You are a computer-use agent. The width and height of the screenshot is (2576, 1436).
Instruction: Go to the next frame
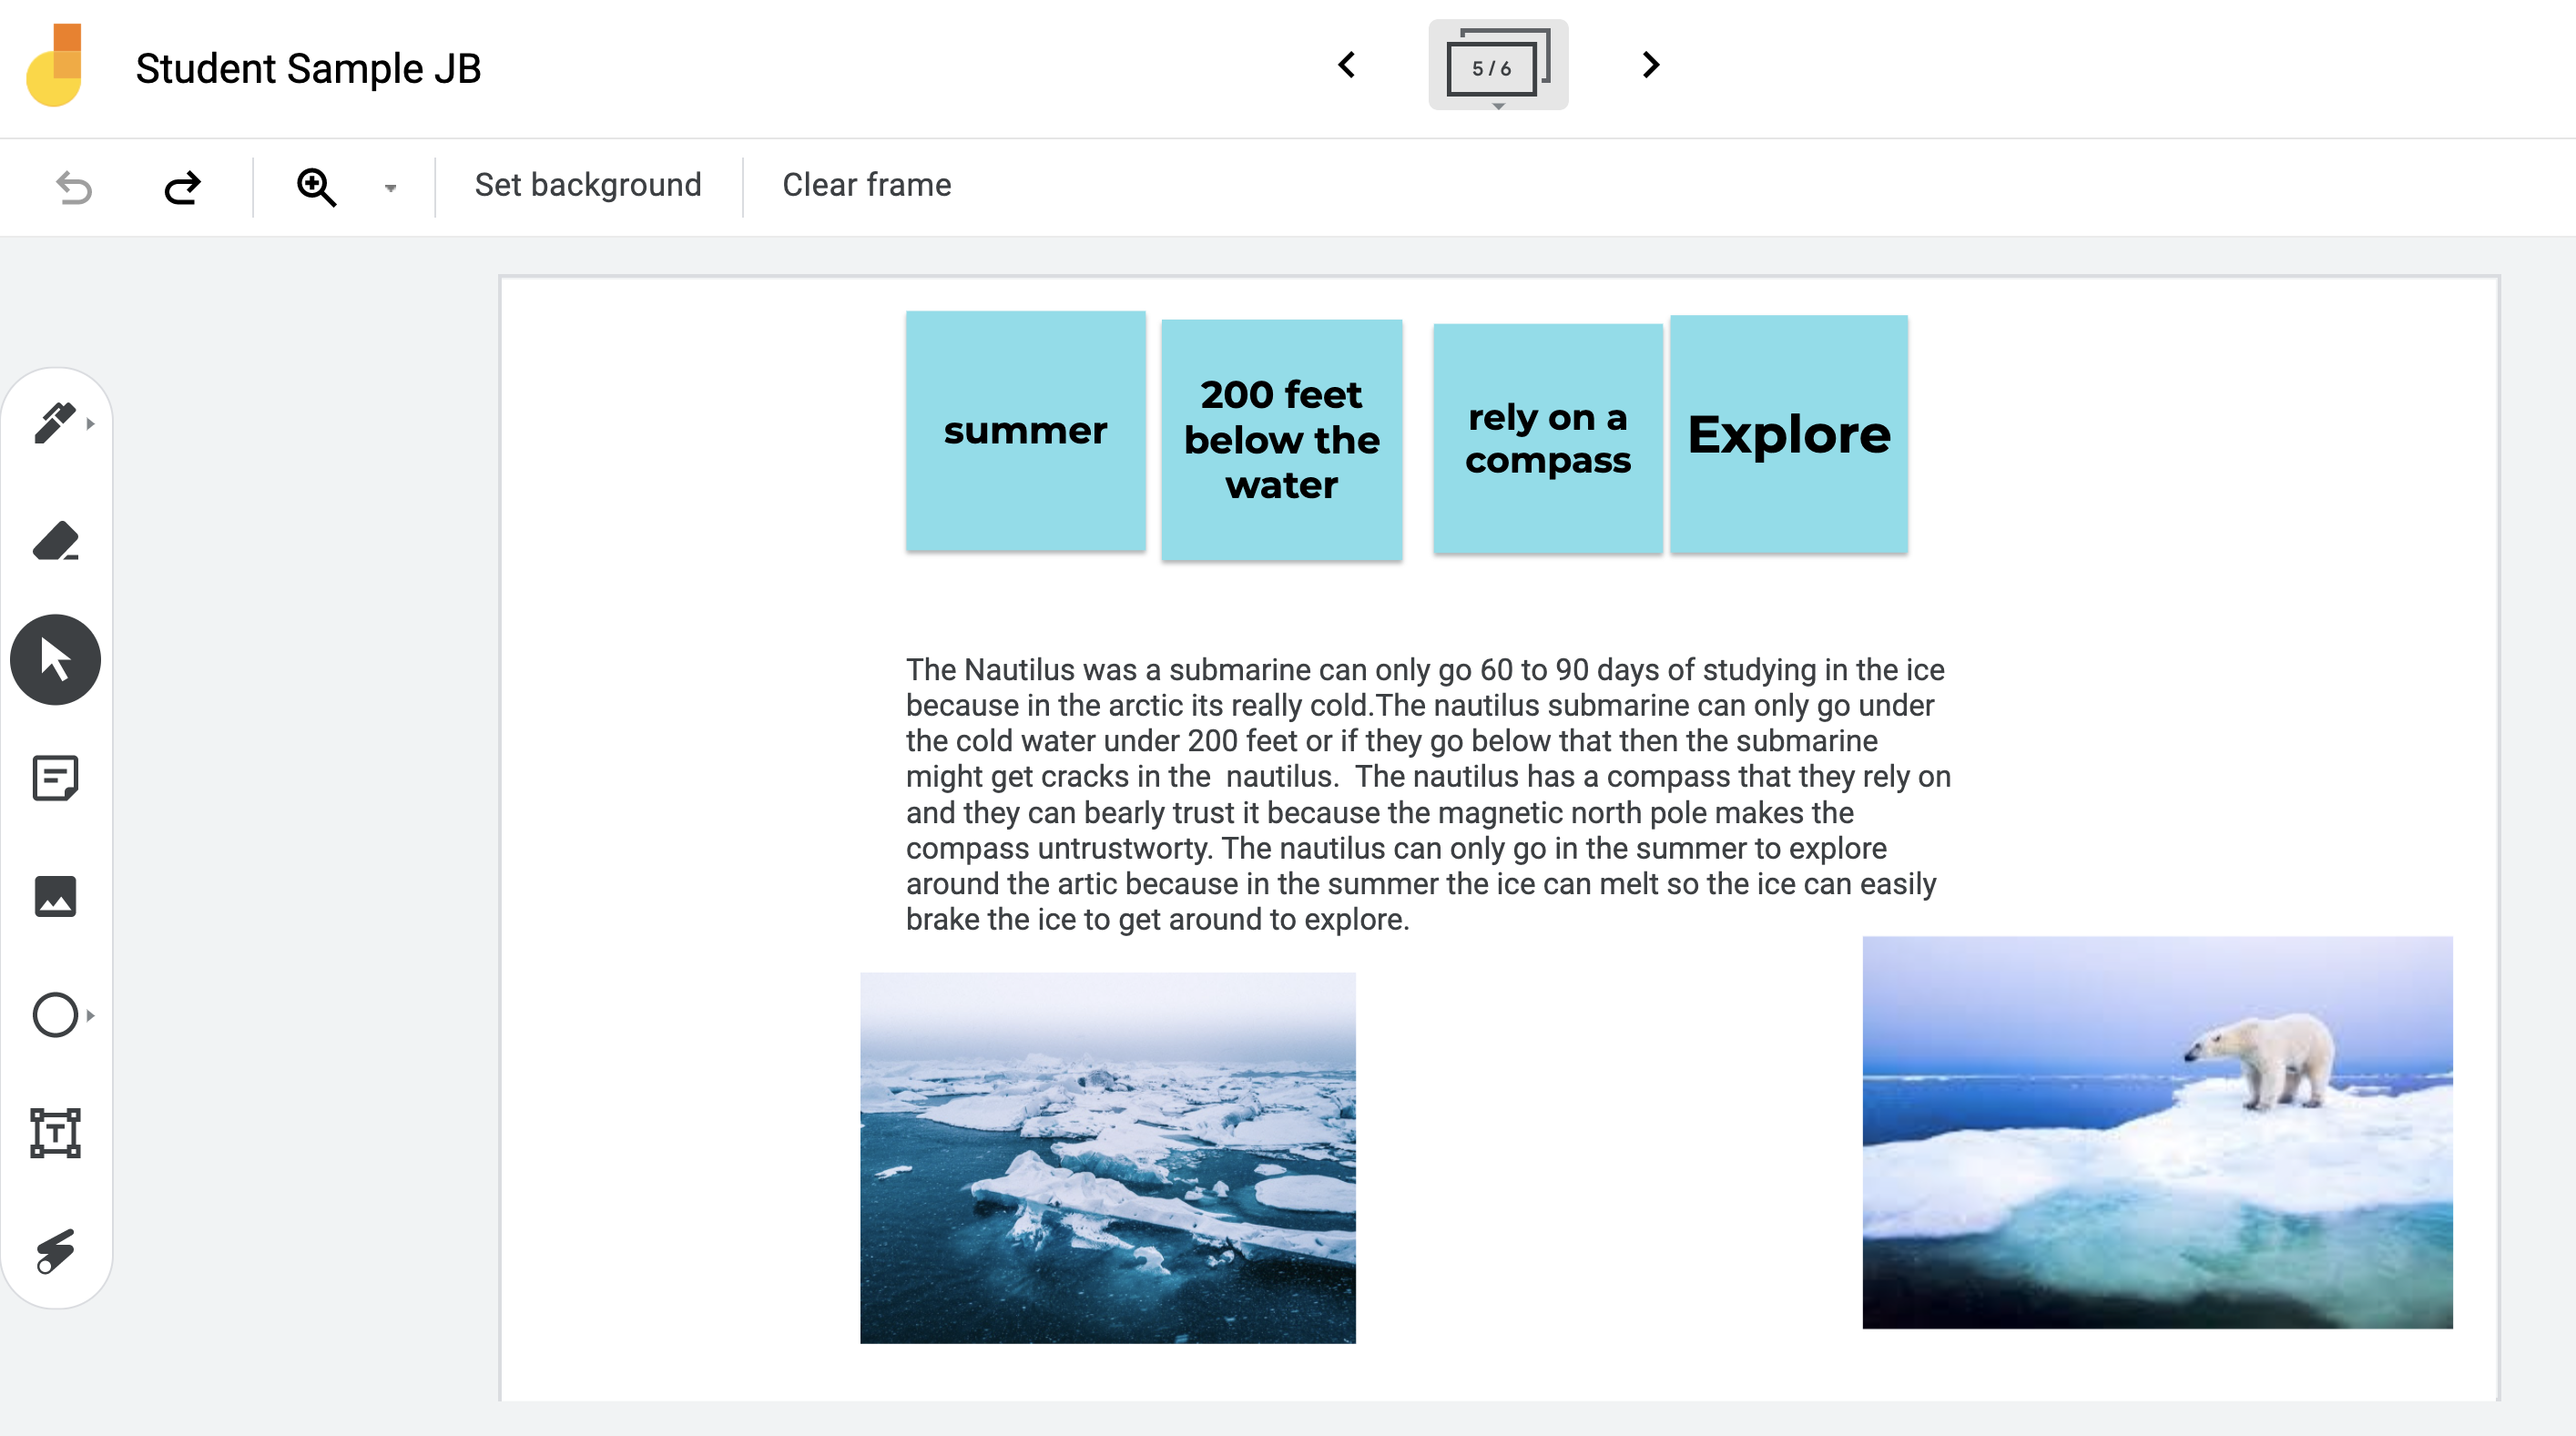tap(1650, 66)
